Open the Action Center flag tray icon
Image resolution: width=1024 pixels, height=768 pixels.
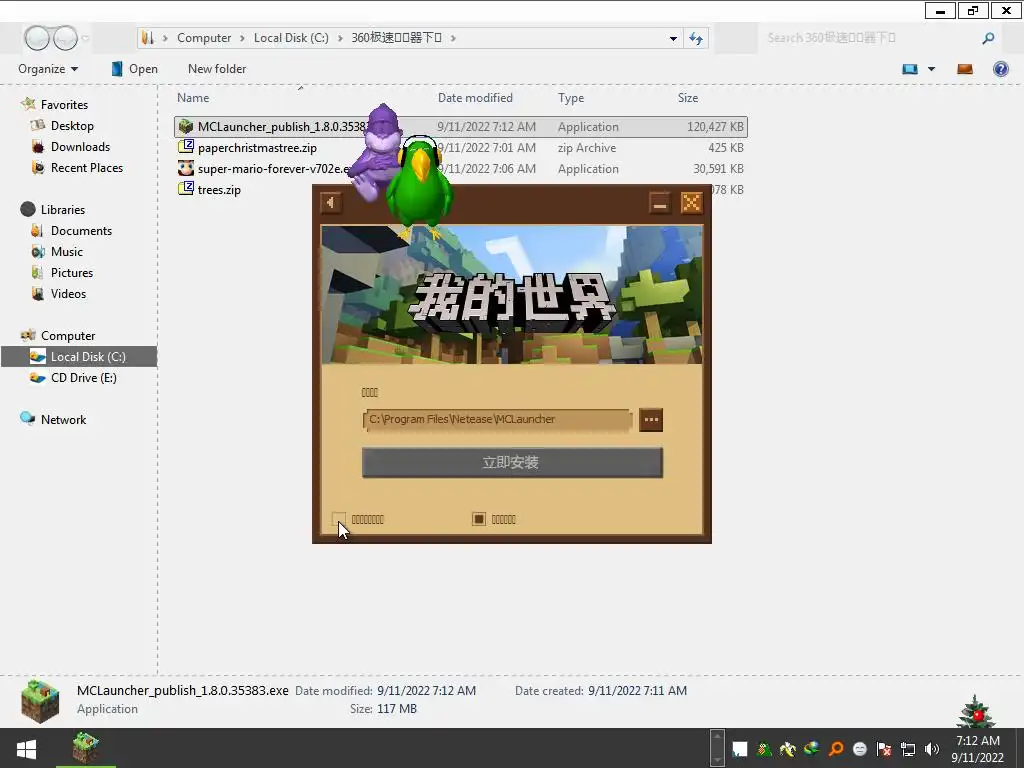pyautogui.click(x=884, y=749)
